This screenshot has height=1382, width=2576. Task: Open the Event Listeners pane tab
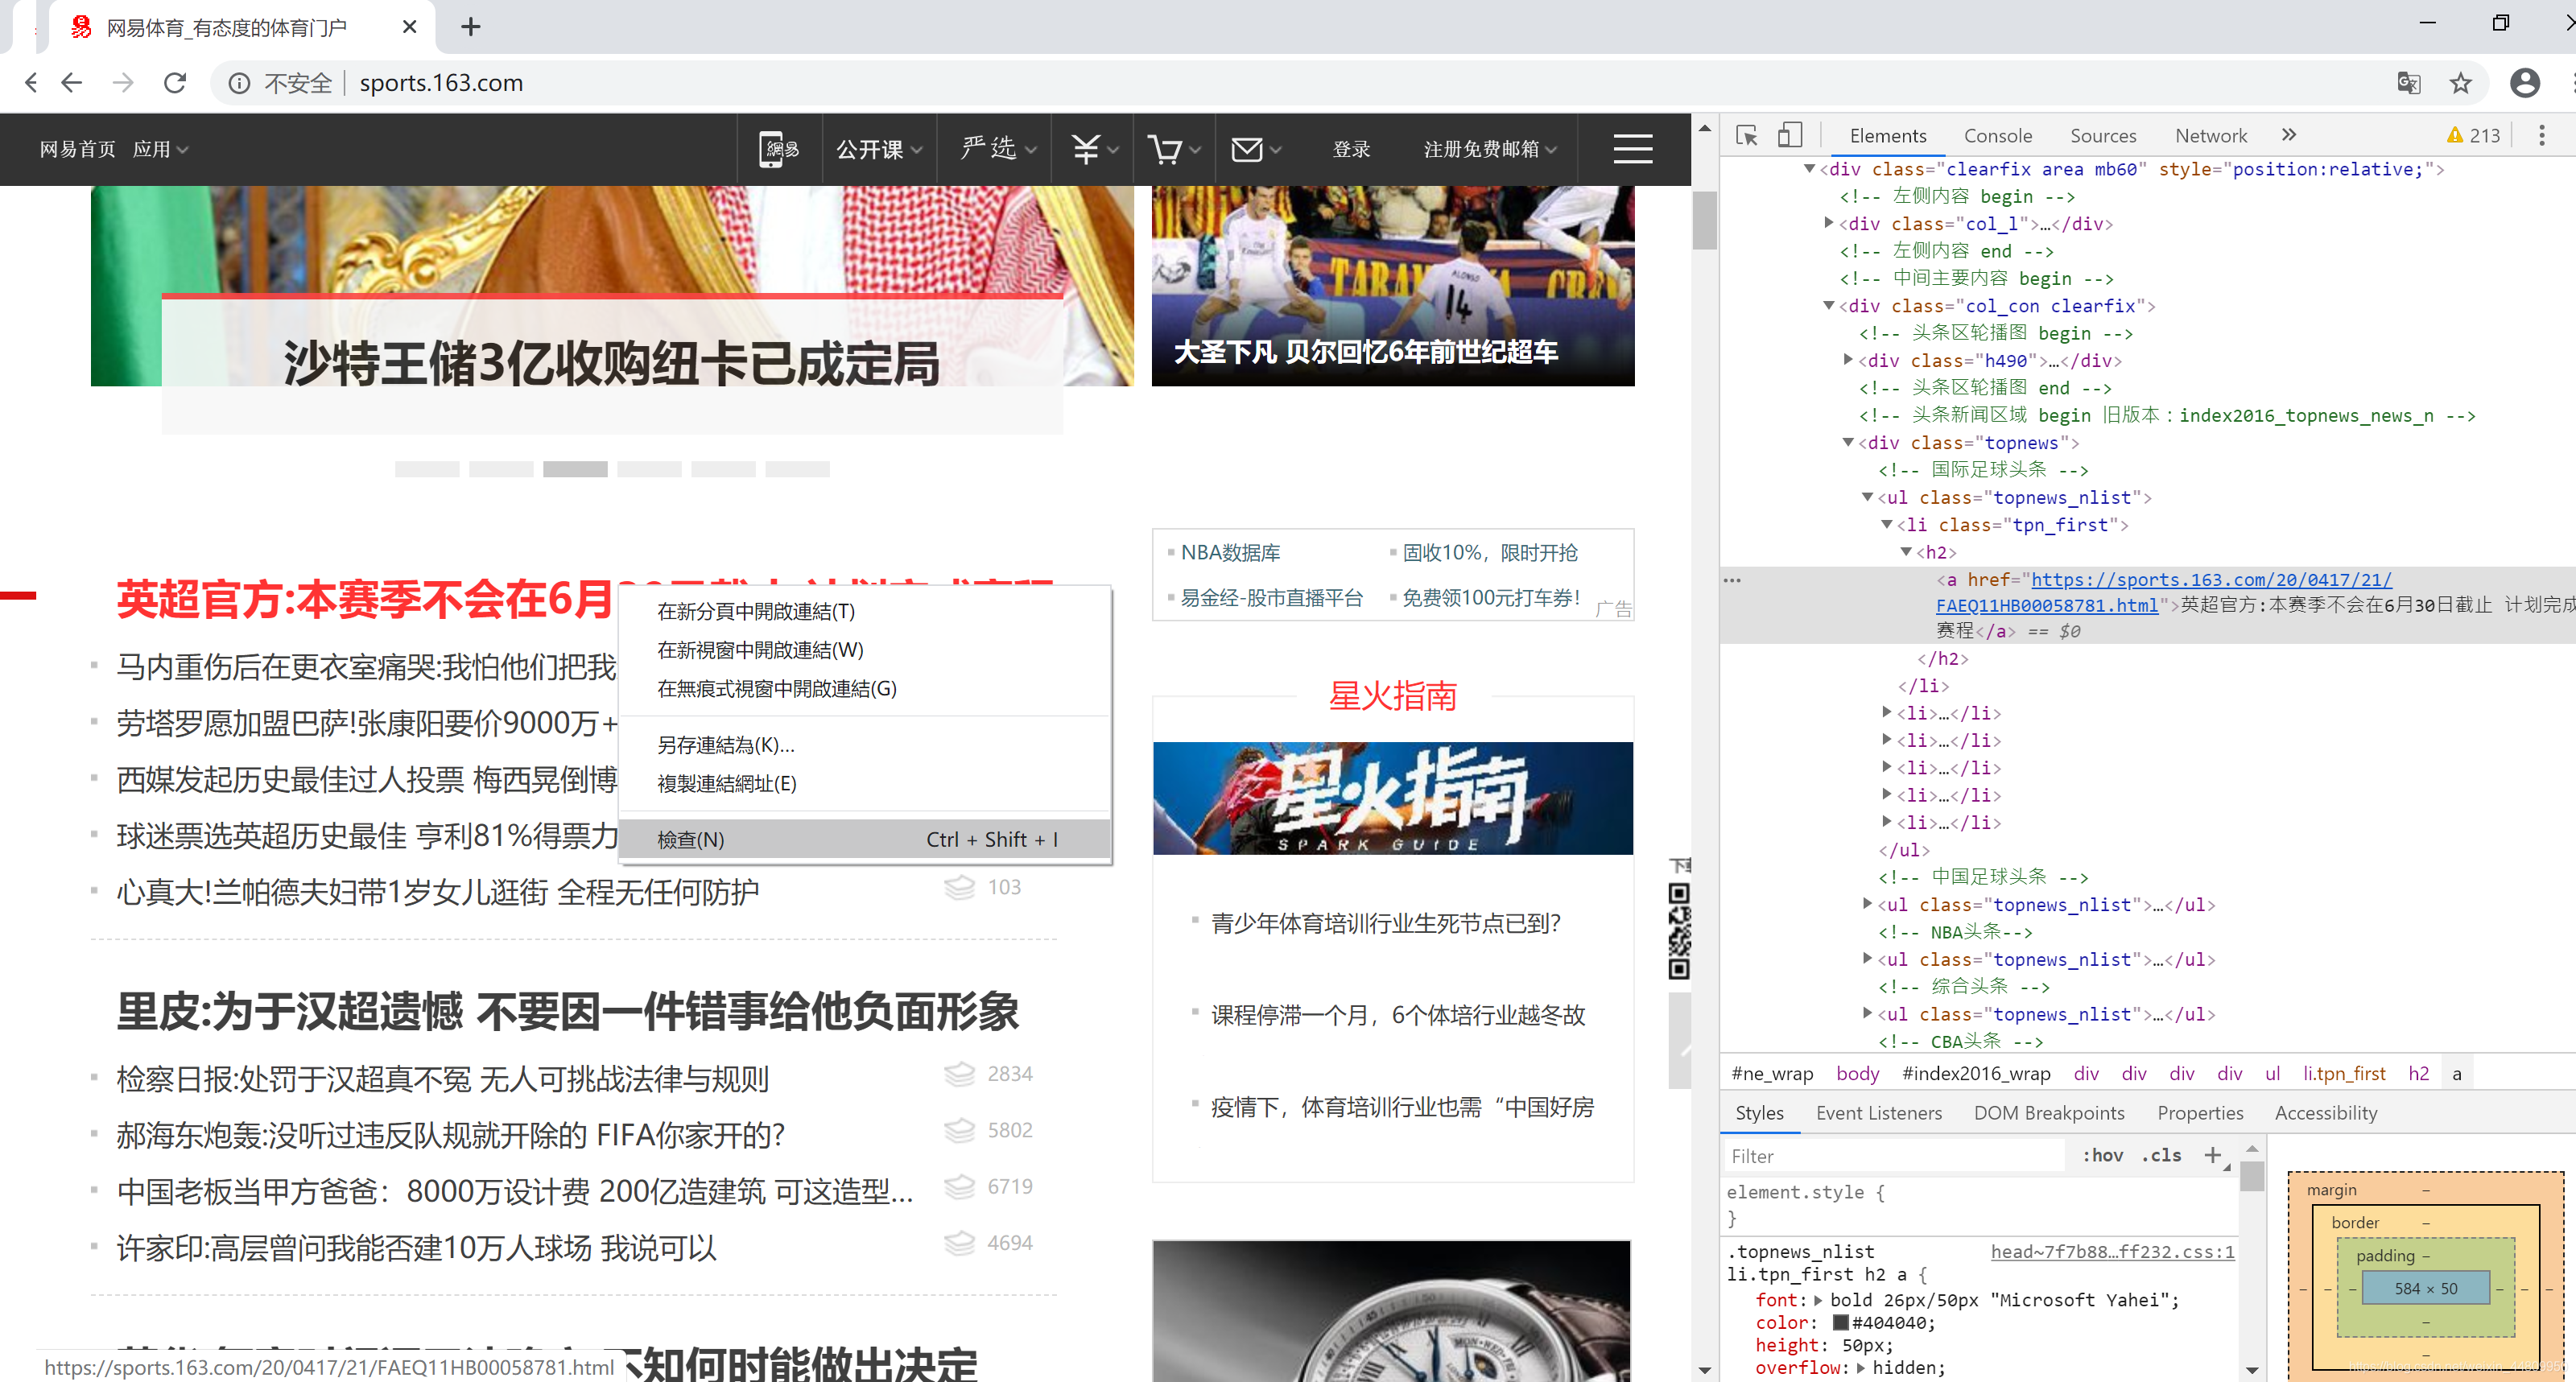coord(1878,1112)
